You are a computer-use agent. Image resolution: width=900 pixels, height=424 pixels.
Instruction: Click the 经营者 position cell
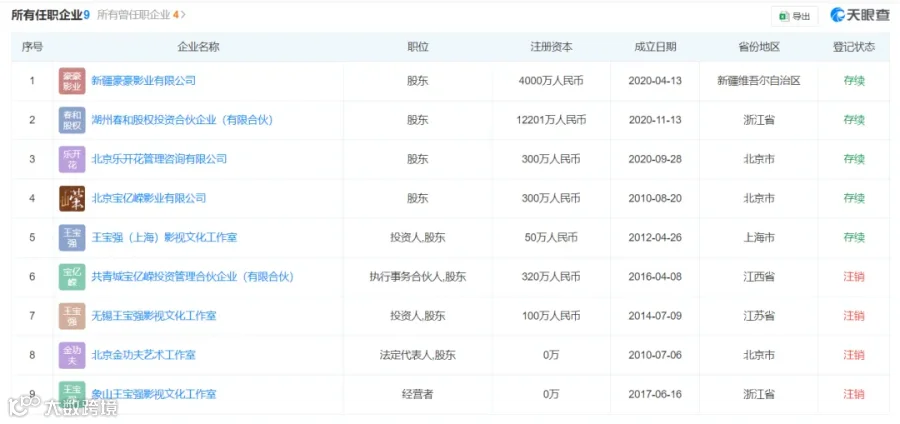pyautogui.click(x=418, y=394)
